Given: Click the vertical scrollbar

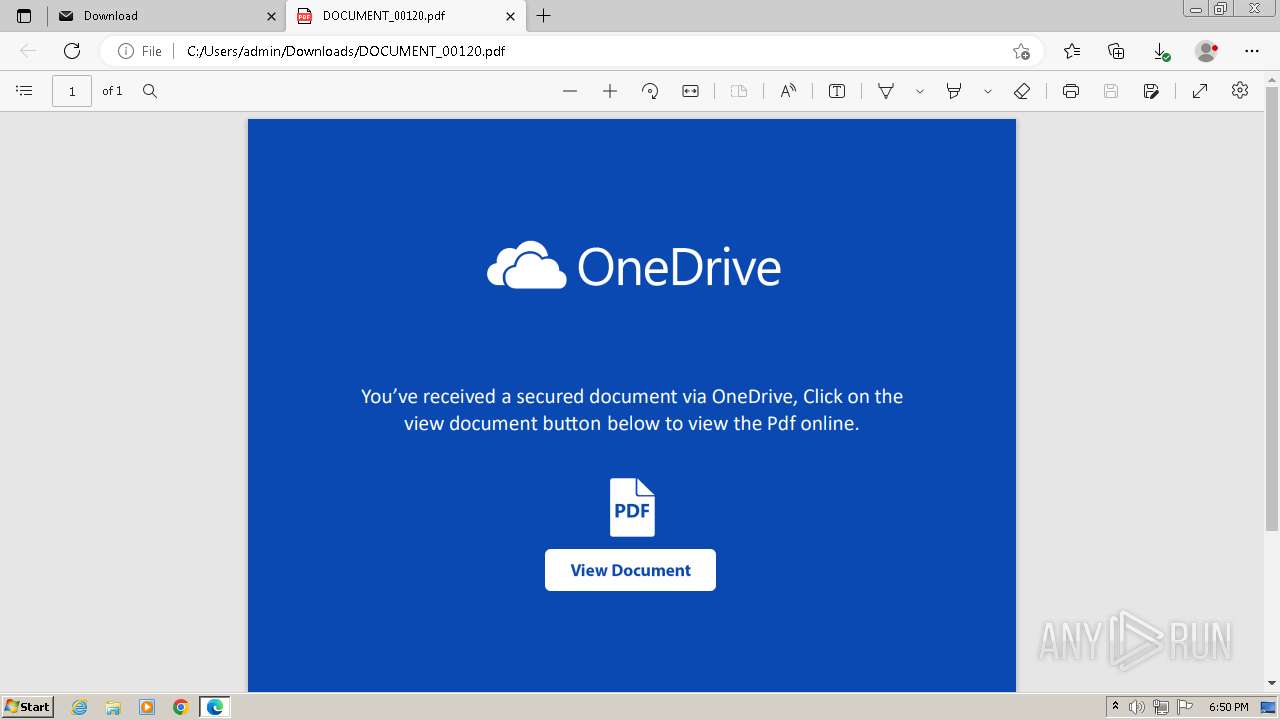Looking at the screenshot, I should coord(1272,310).
